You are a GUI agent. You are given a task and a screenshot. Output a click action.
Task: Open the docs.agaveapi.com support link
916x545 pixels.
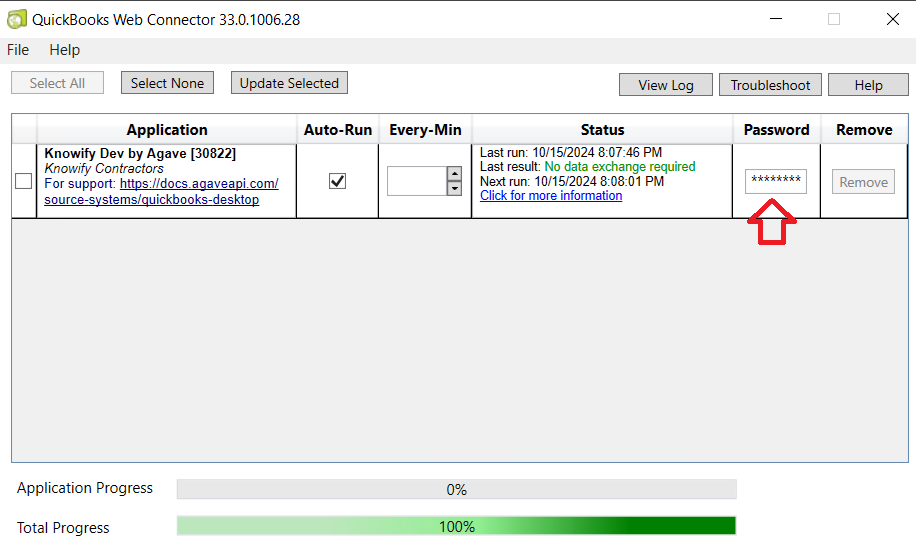coord(161,192)
